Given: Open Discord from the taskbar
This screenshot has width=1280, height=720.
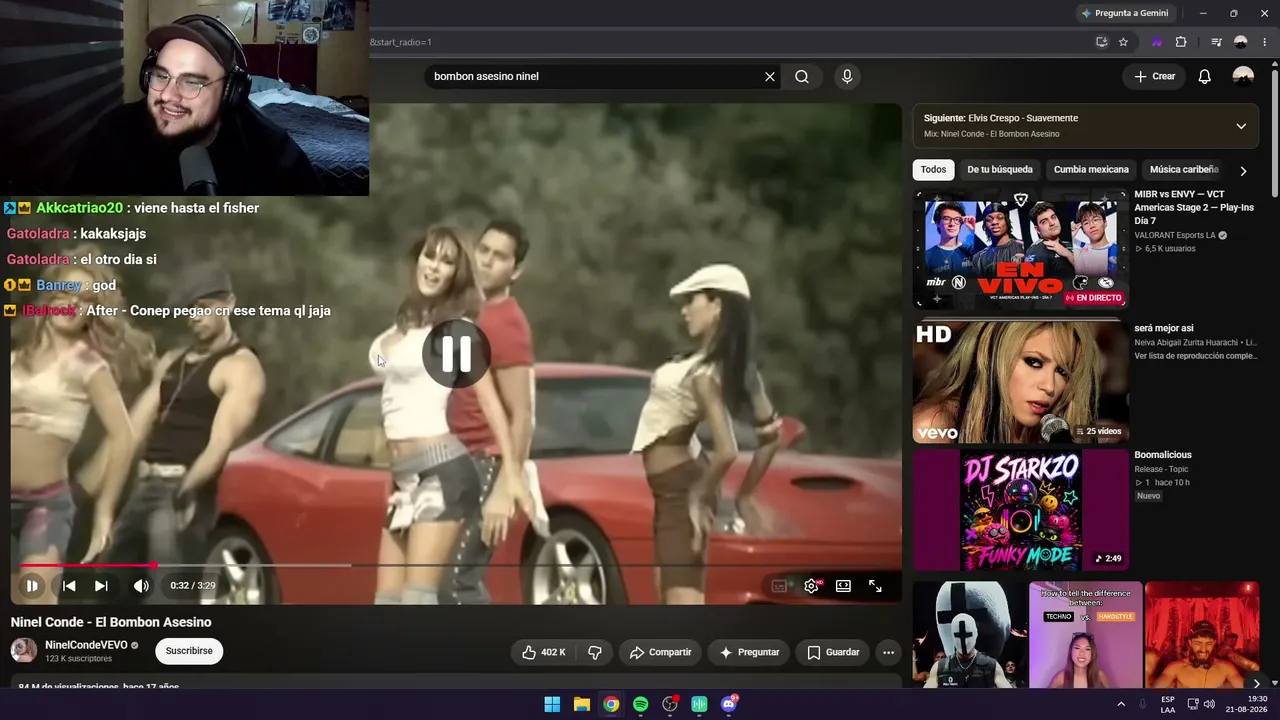Looking at the screenshot, I should [729, 704].
